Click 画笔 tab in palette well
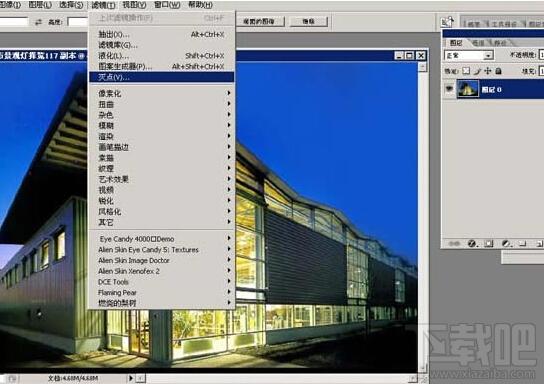The image size is (544, 384). [473, 24]
